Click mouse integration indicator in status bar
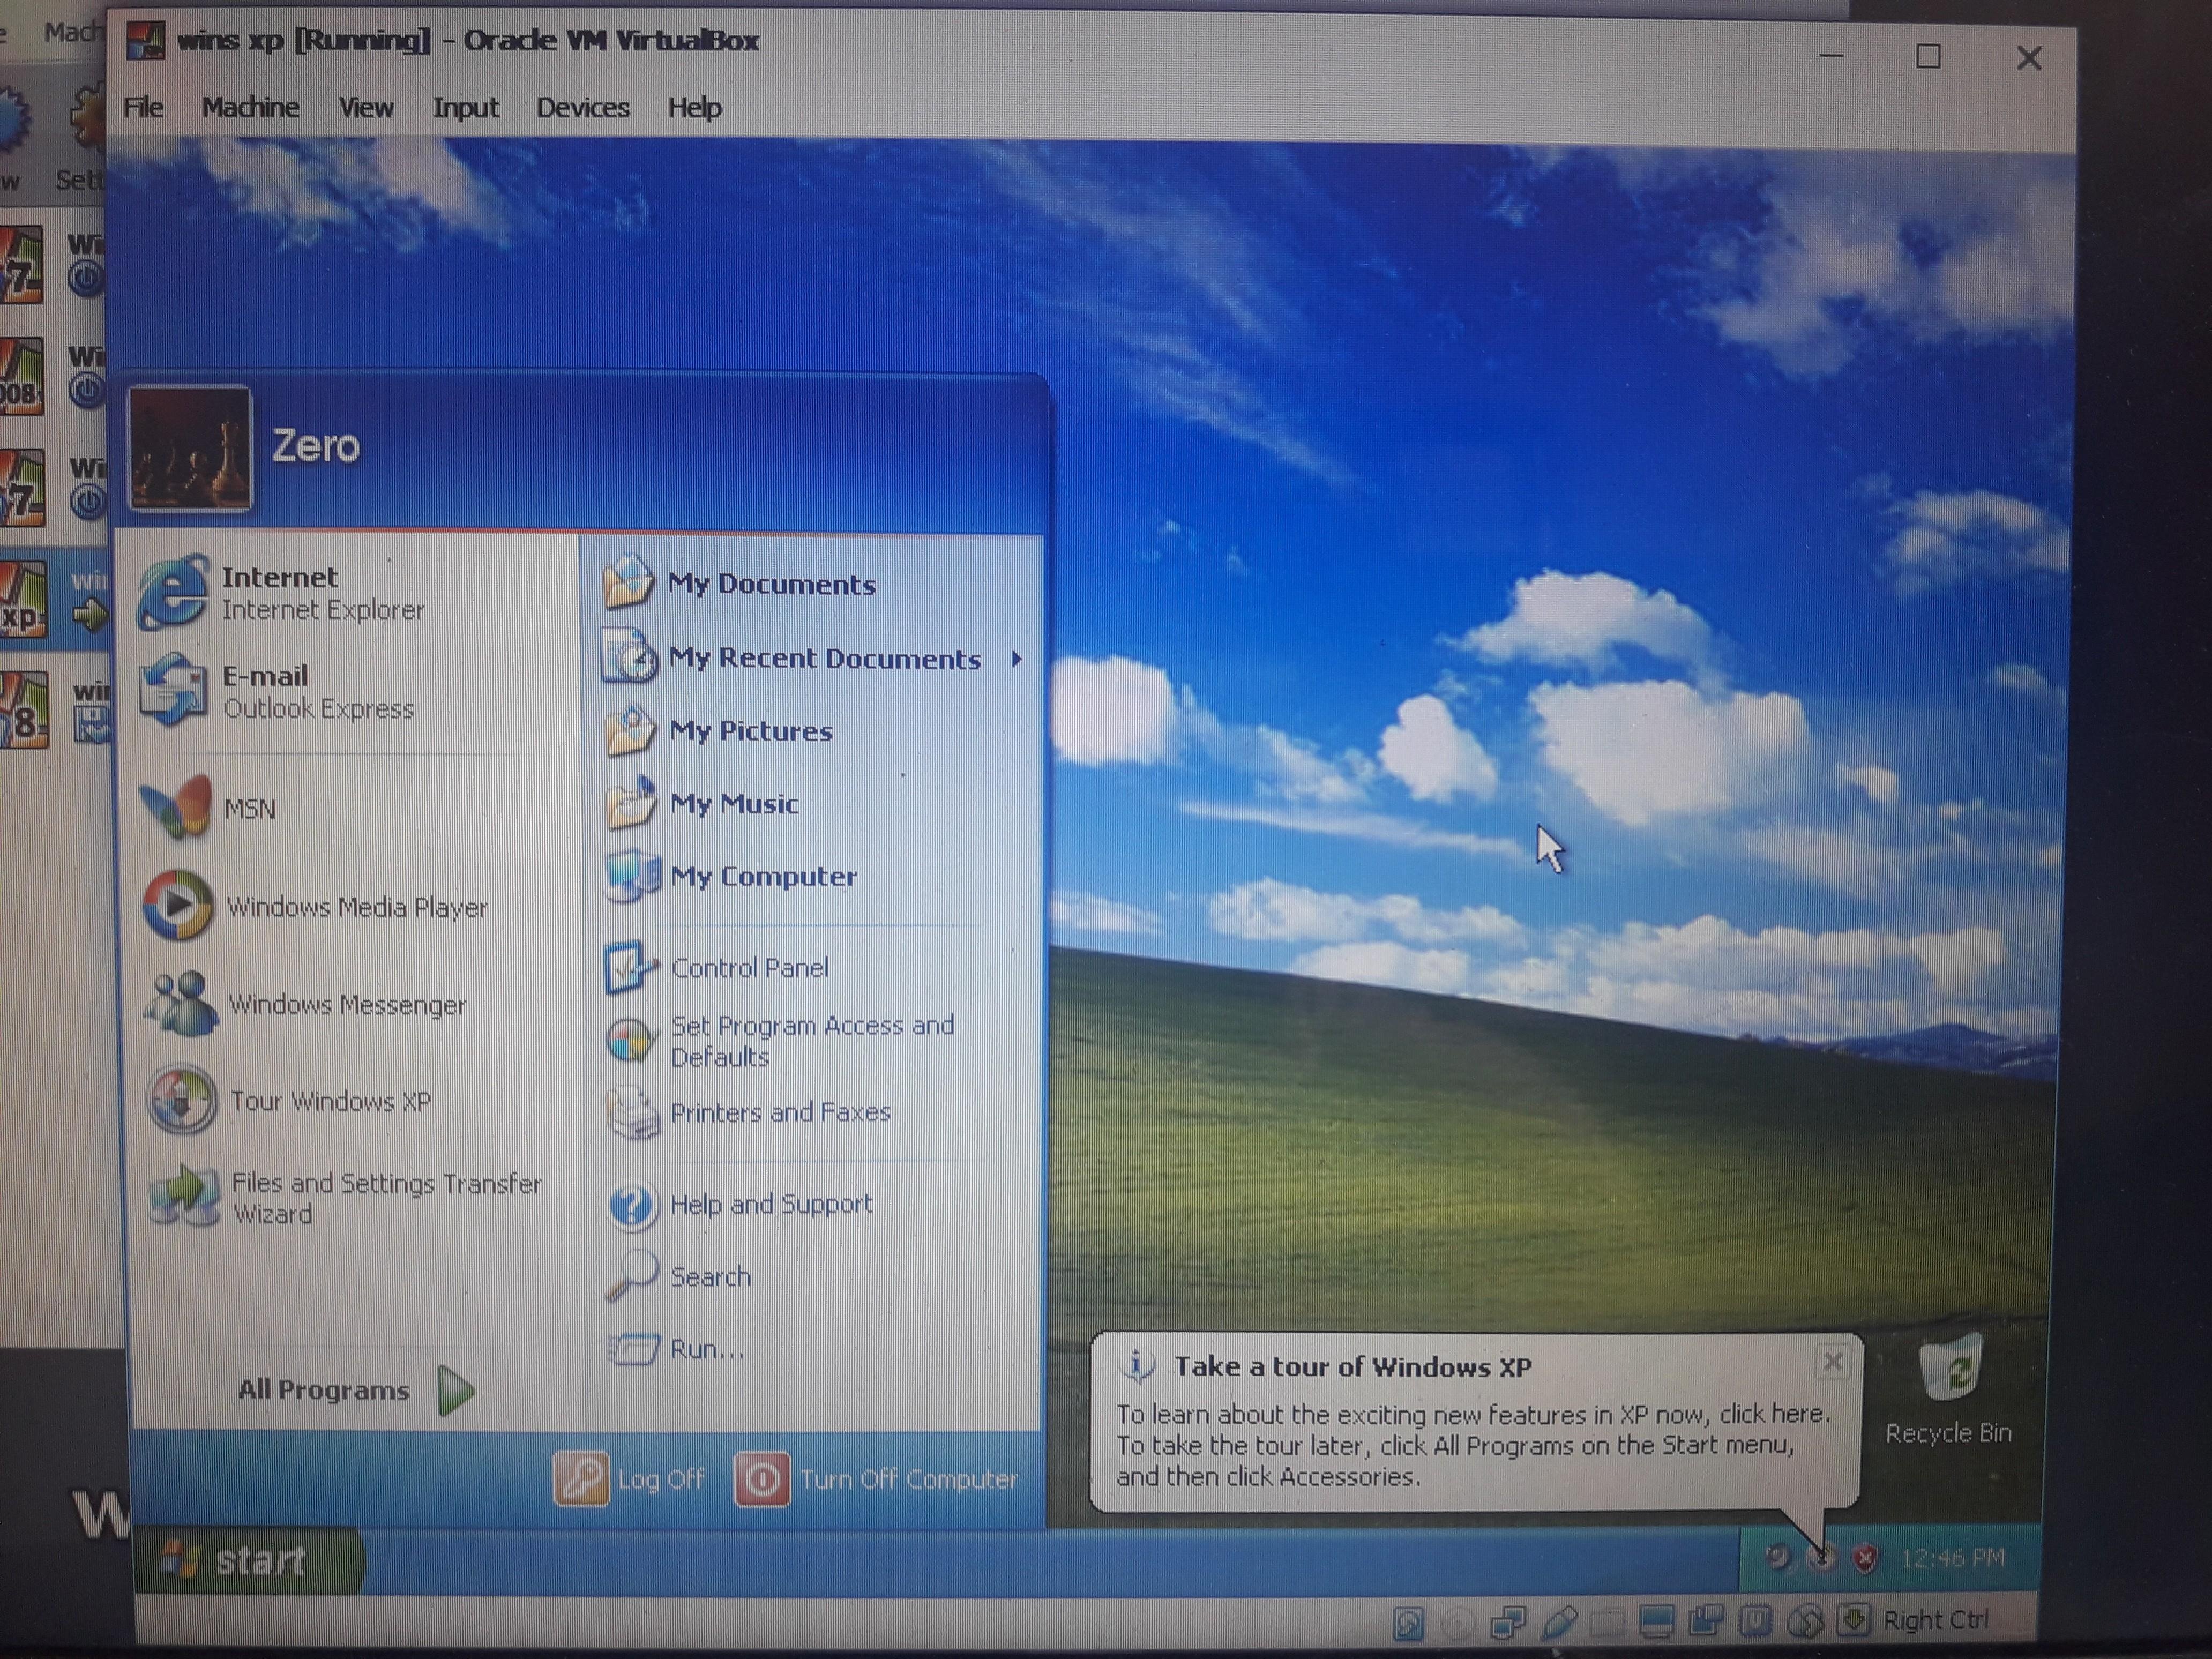Image resolution: width=2212 pixels, height=1659 pixels. [1805, 1622]
